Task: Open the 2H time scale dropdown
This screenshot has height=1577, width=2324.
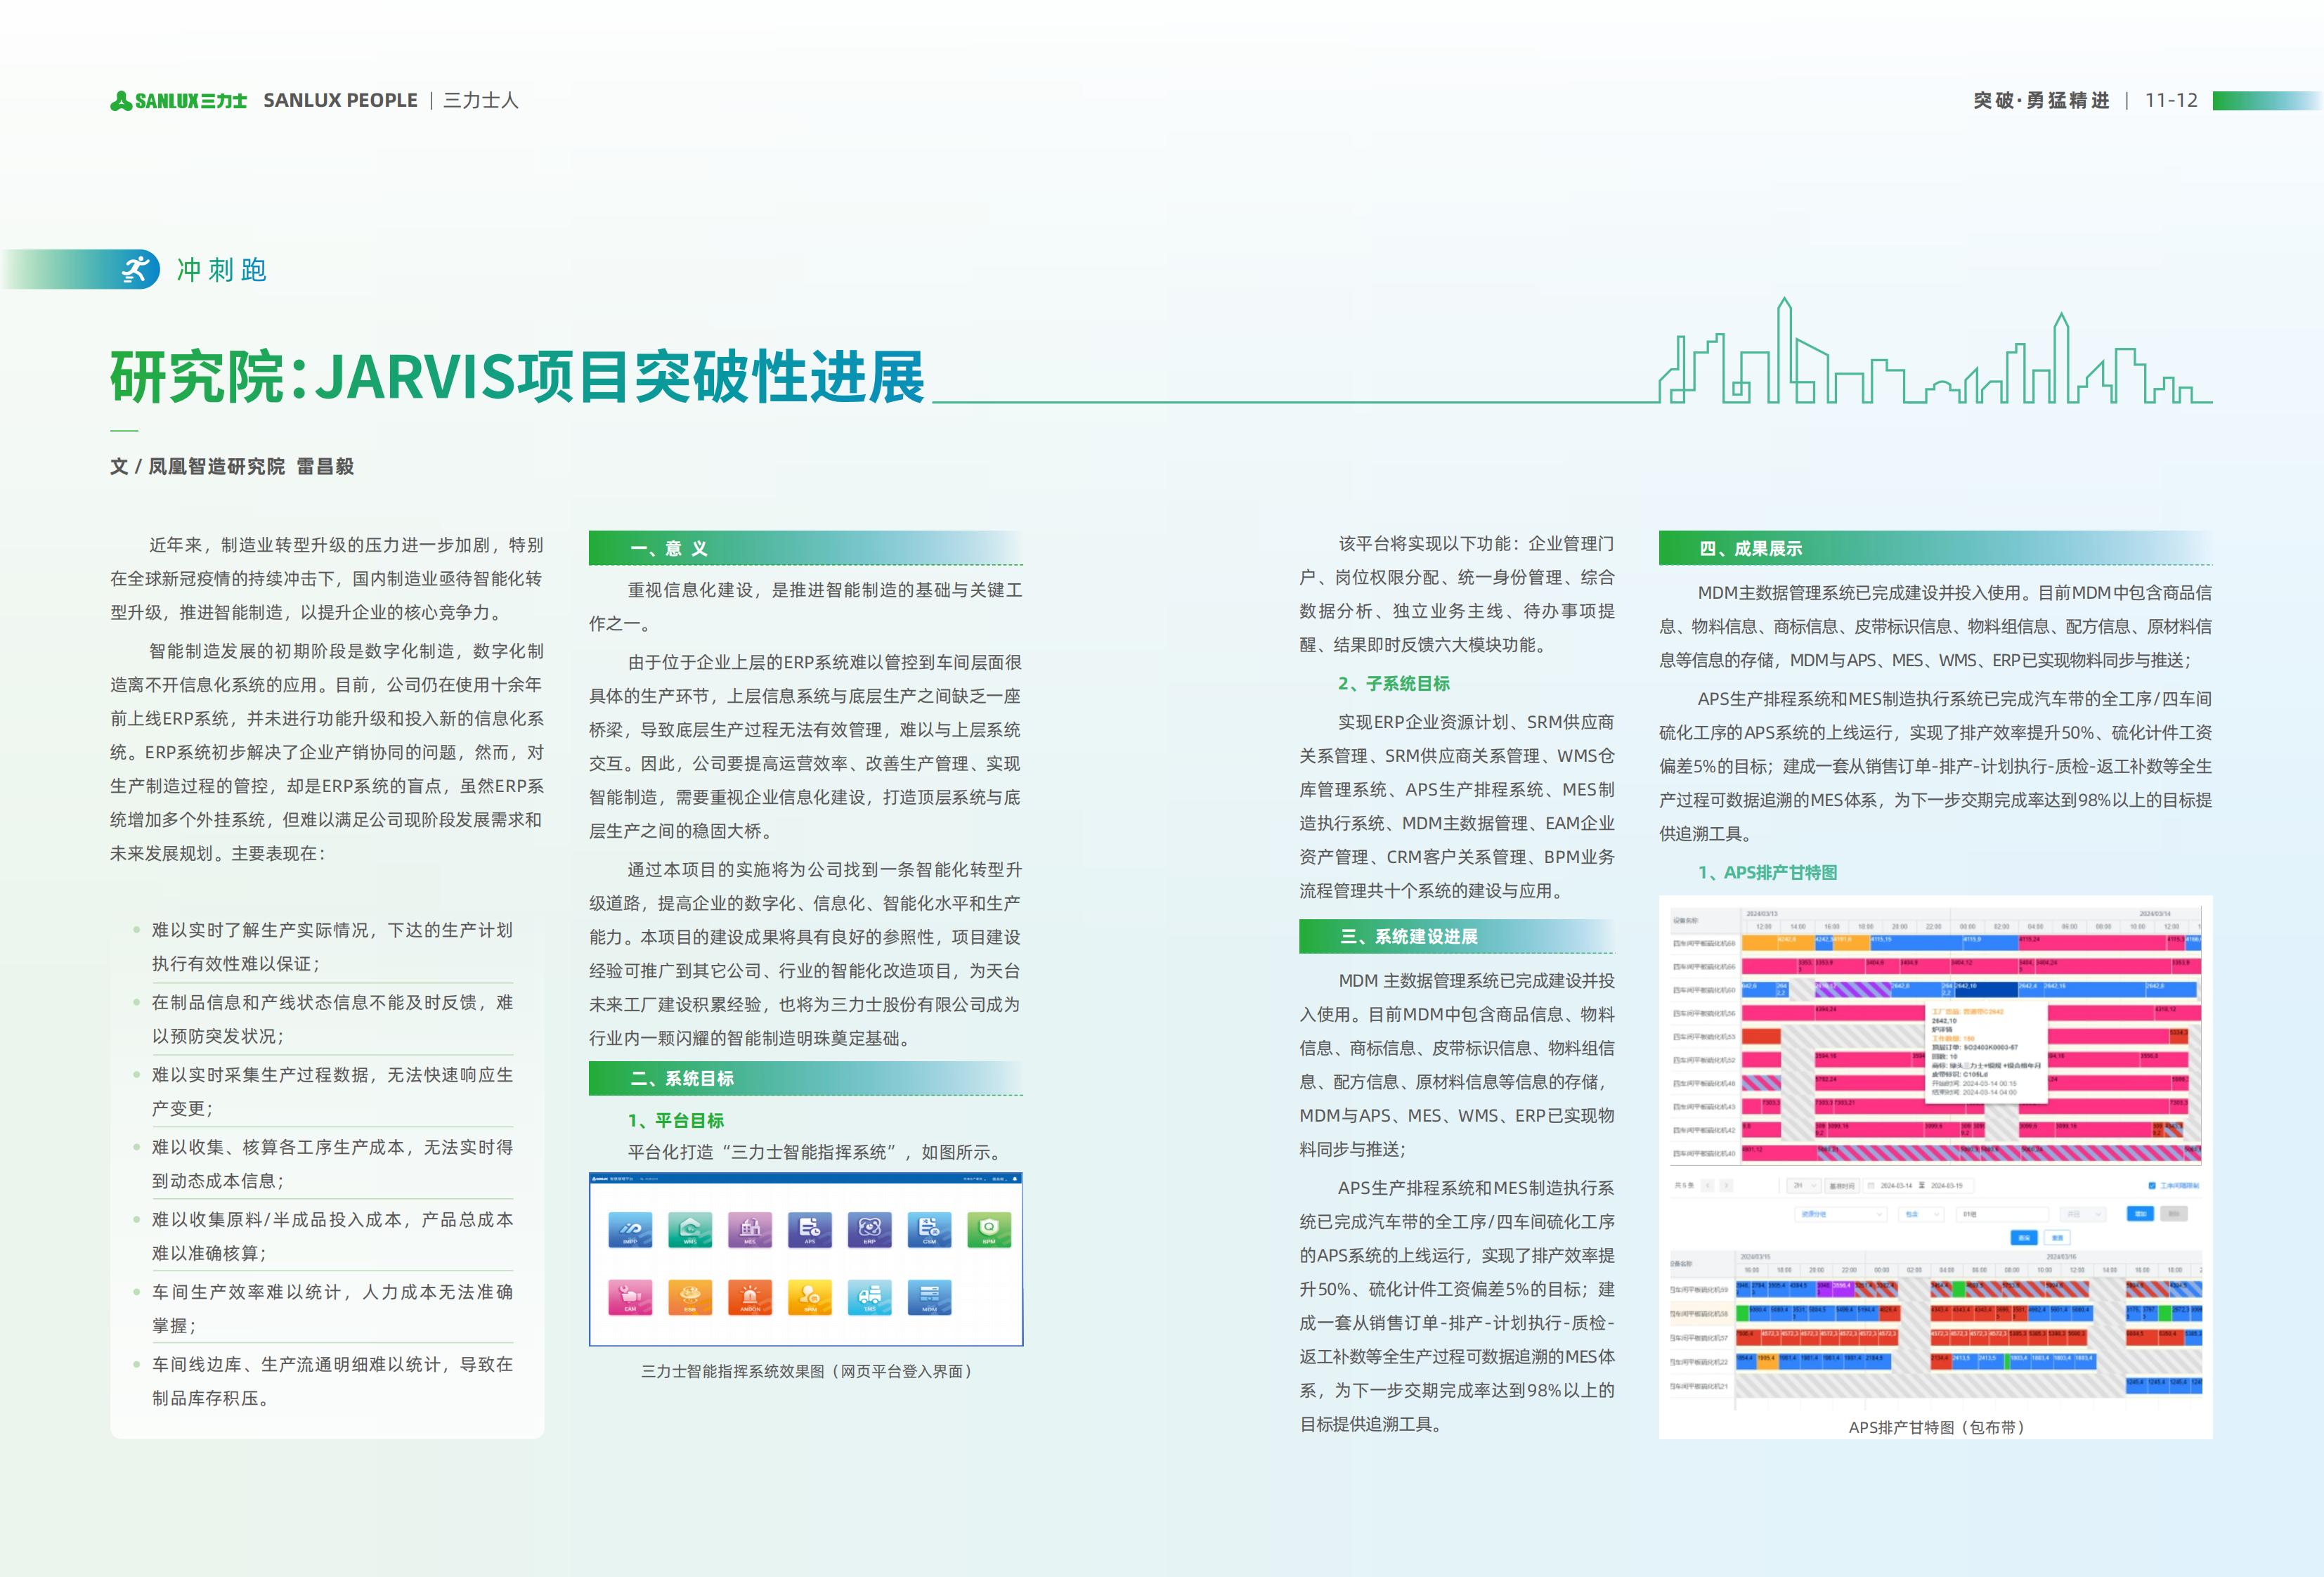Action: click(x=1804, y=1186)
